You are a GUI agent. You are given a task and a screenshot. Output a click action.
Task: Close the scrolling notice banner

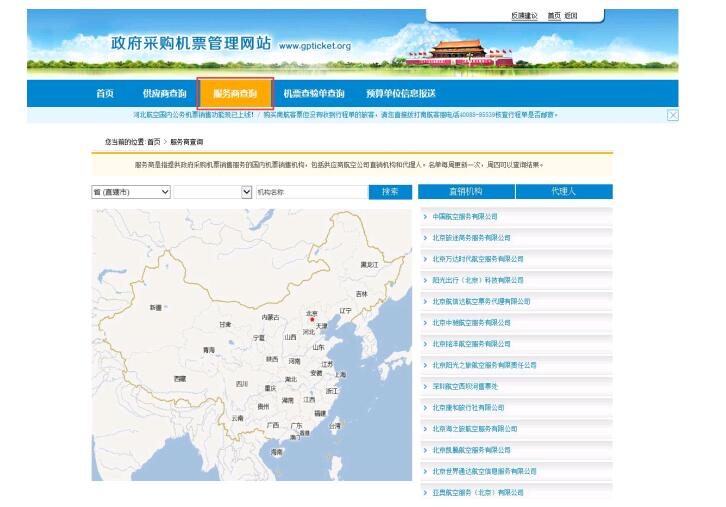coord(672,115)
